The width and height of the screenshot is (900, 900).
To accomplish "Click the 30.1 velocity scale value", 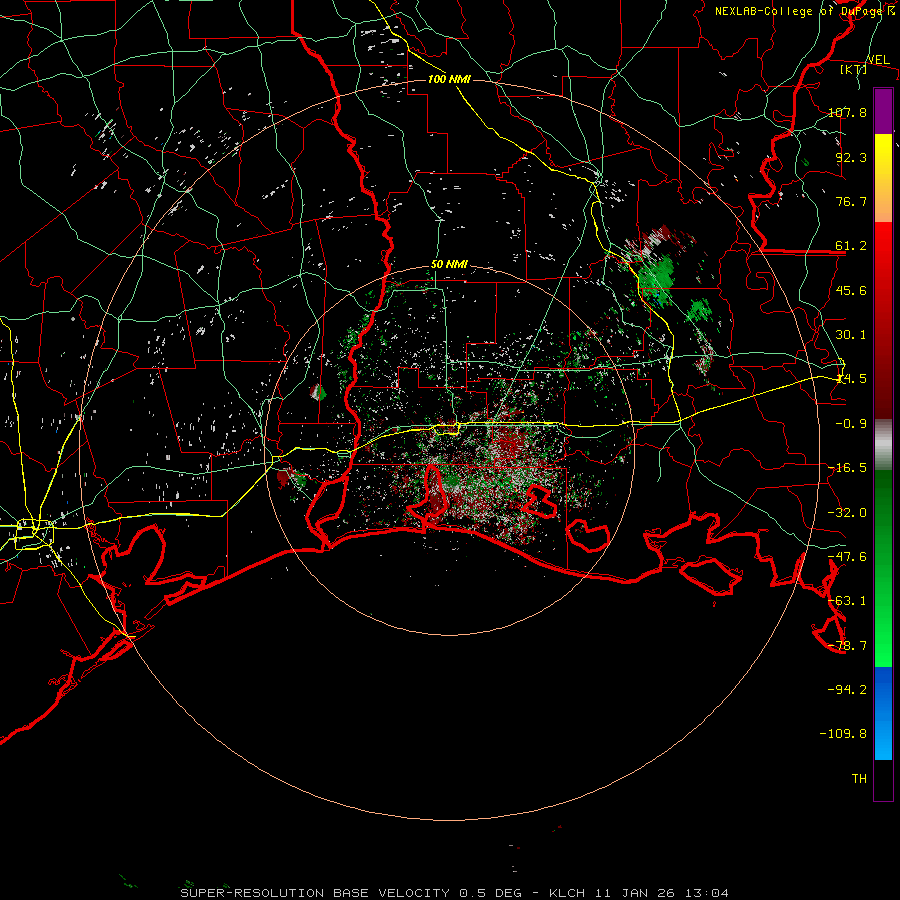I will [x=851, y=335].
